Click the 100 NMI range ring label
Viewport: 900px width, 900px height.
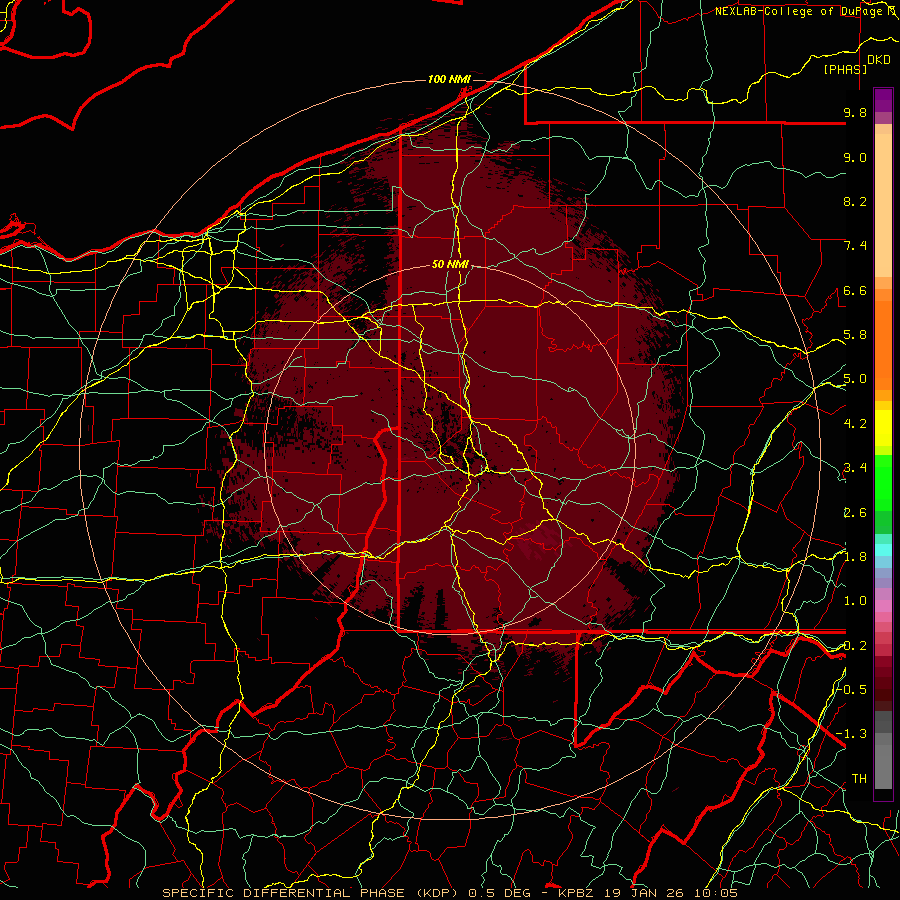pyautogui.click(x=449, y=79)
